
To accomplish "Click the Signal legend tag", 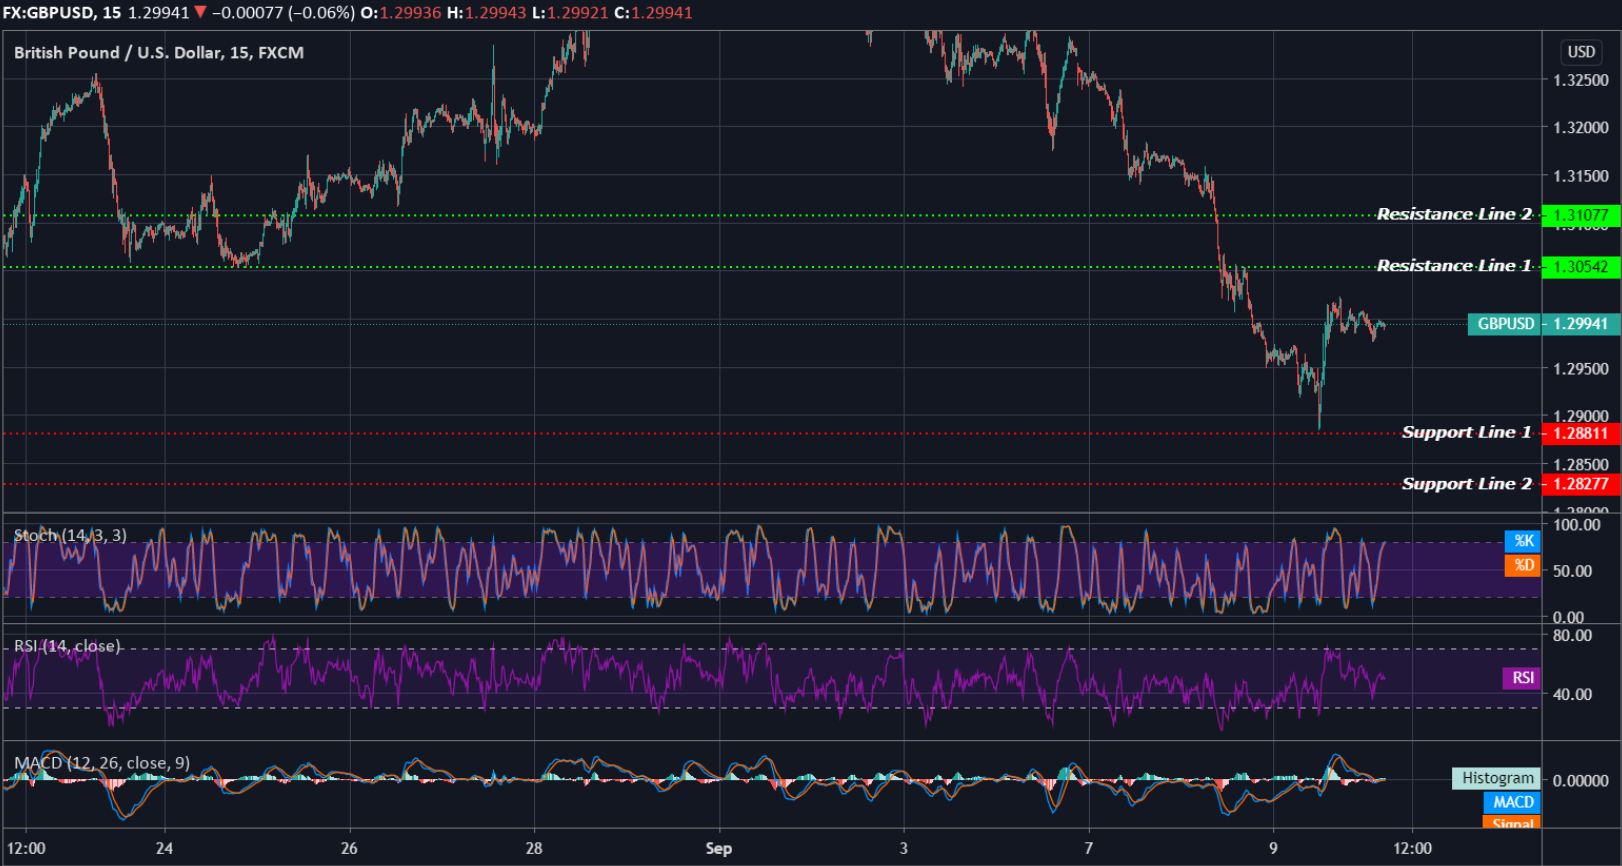I will [x=1513, y=823].
